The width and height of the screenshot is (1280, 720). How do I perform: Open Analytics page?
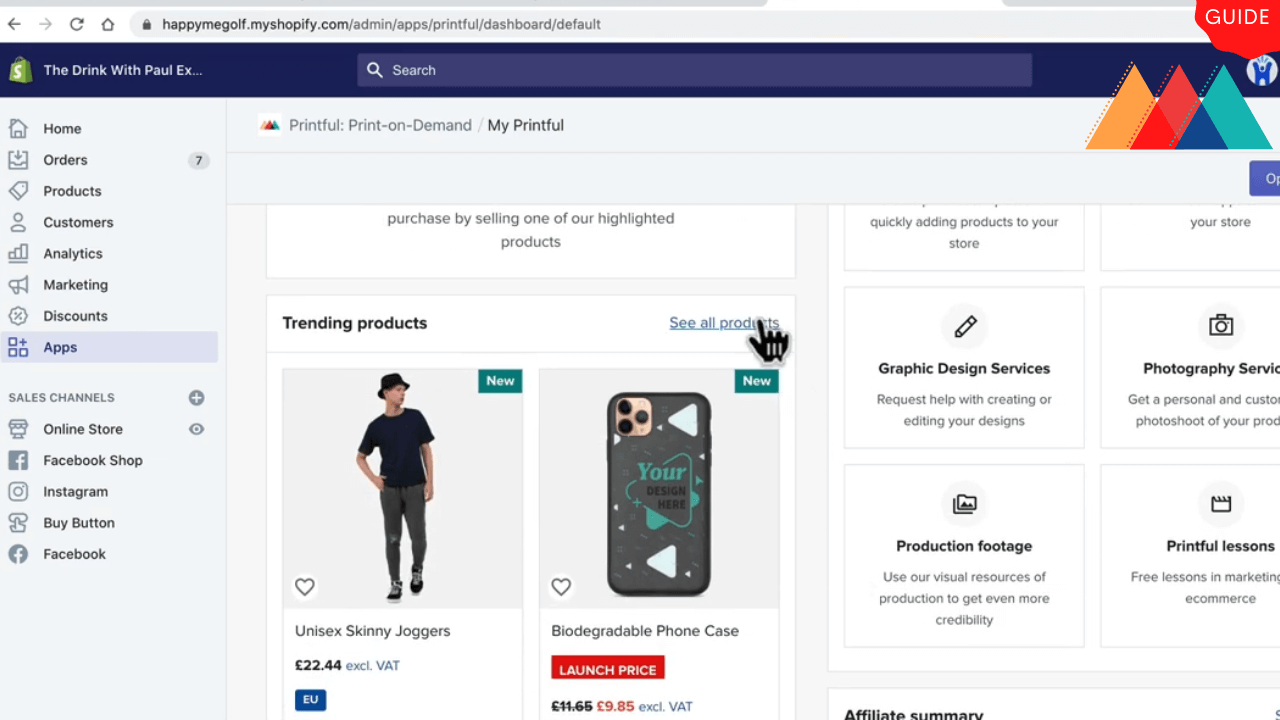[73, 253]
